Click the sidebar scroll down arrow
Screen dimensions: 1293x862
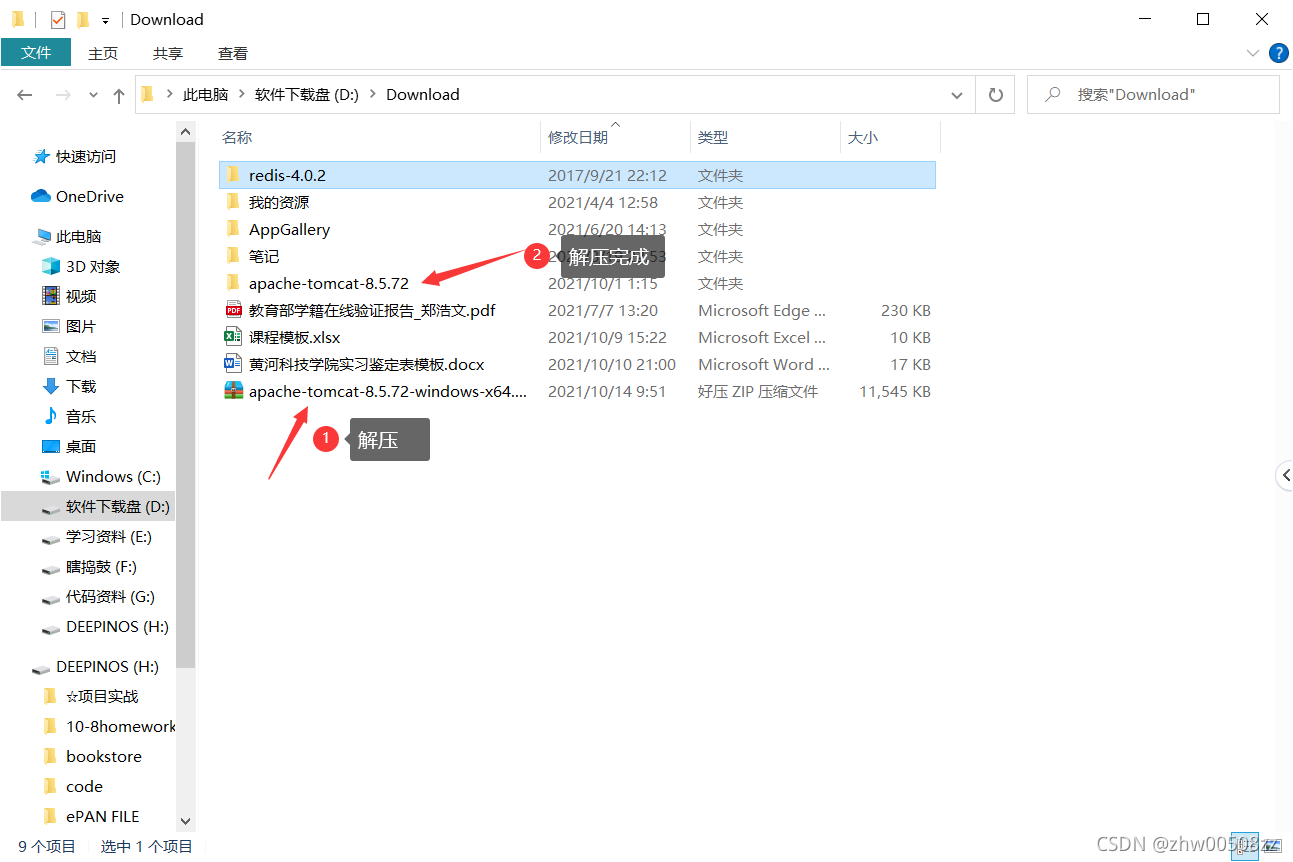[x=185, y=820]
